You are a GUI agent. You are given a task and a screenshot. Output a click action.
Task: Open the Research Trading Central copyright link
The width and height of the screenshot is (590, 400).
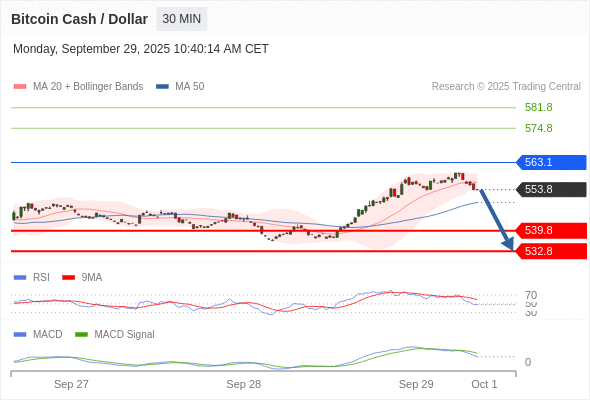pyautogui.click(x=506, y=87)
